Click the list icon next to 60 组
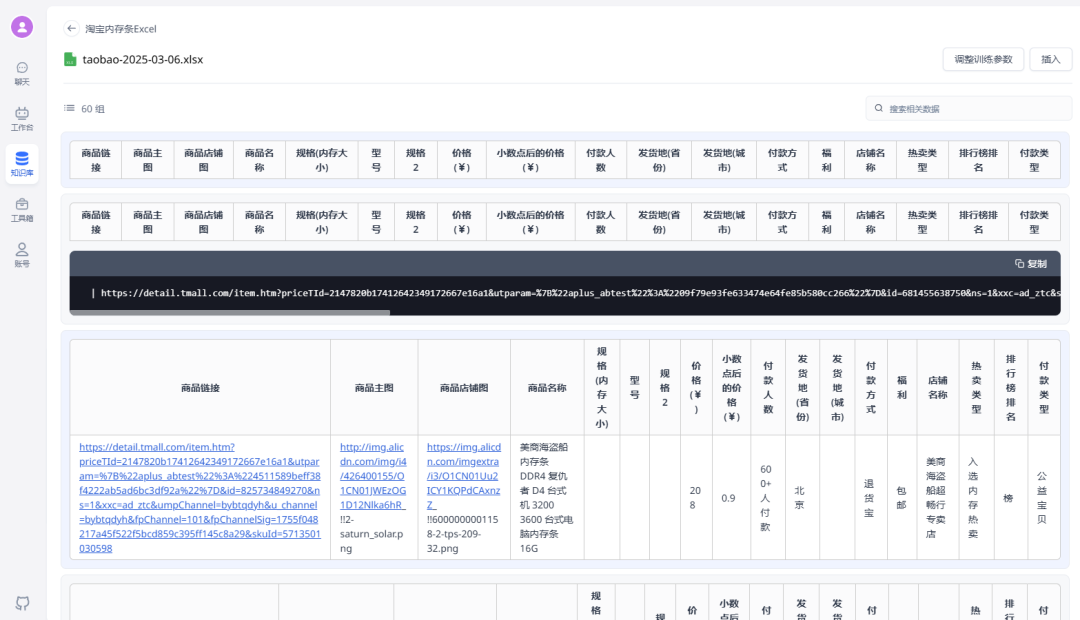The width and height of the screenshot is (1080, 620). click(x=69, y=108)
